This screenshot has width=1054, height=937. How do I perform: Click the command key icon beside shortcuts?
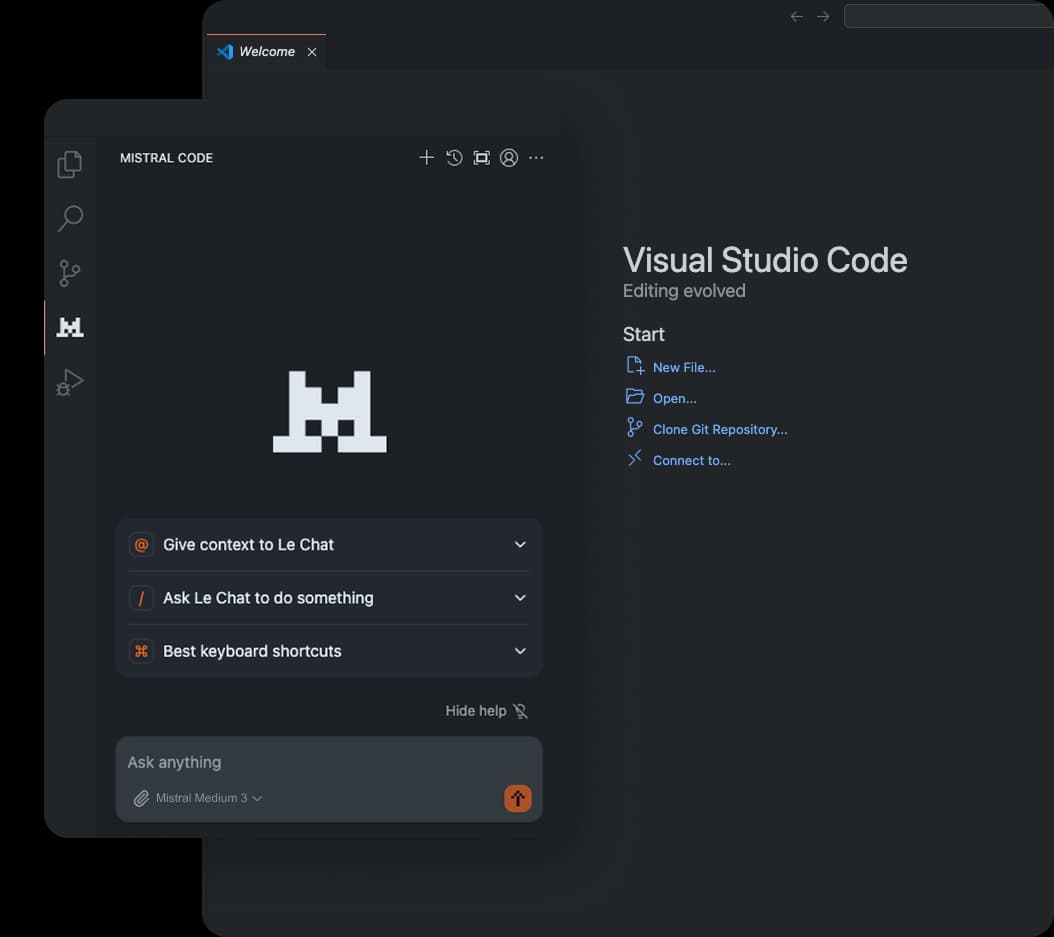[x=141, y=651]
